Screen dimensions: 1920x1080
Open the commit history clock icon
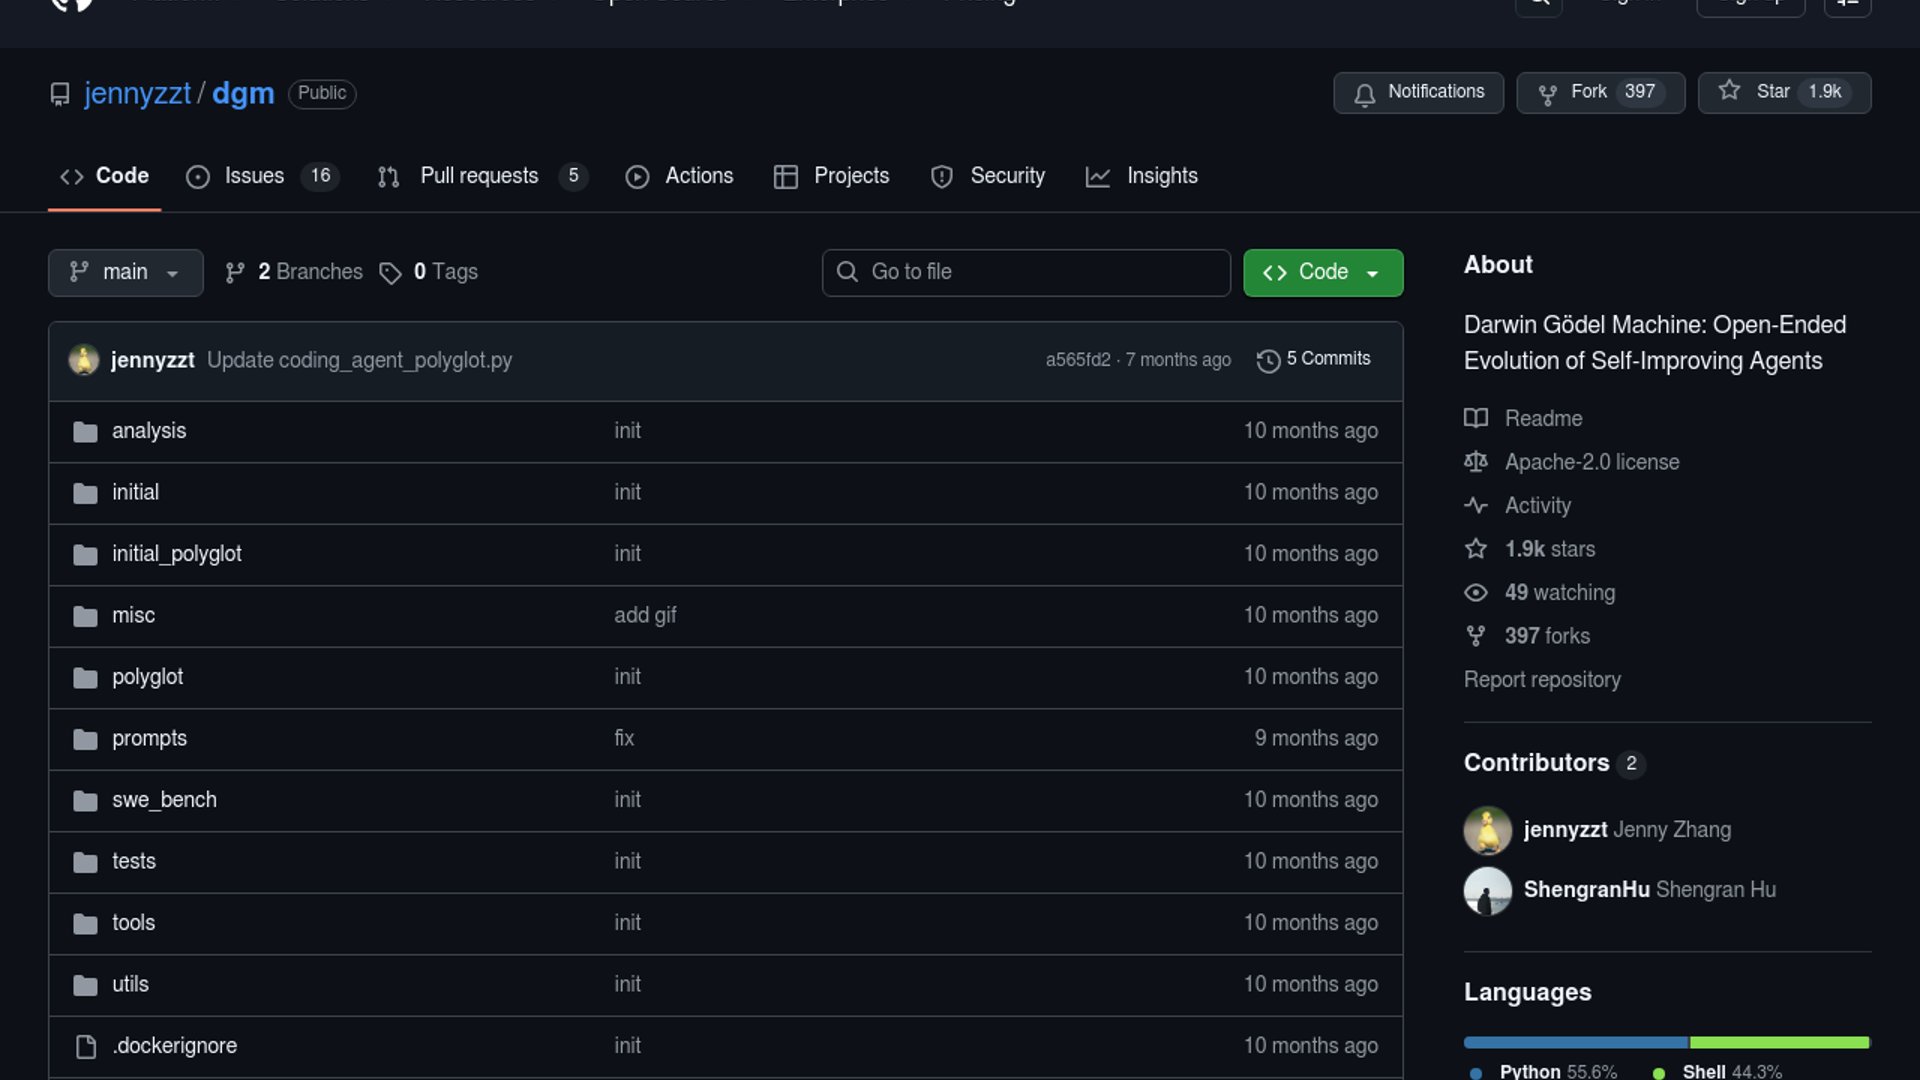point(1268,360)
